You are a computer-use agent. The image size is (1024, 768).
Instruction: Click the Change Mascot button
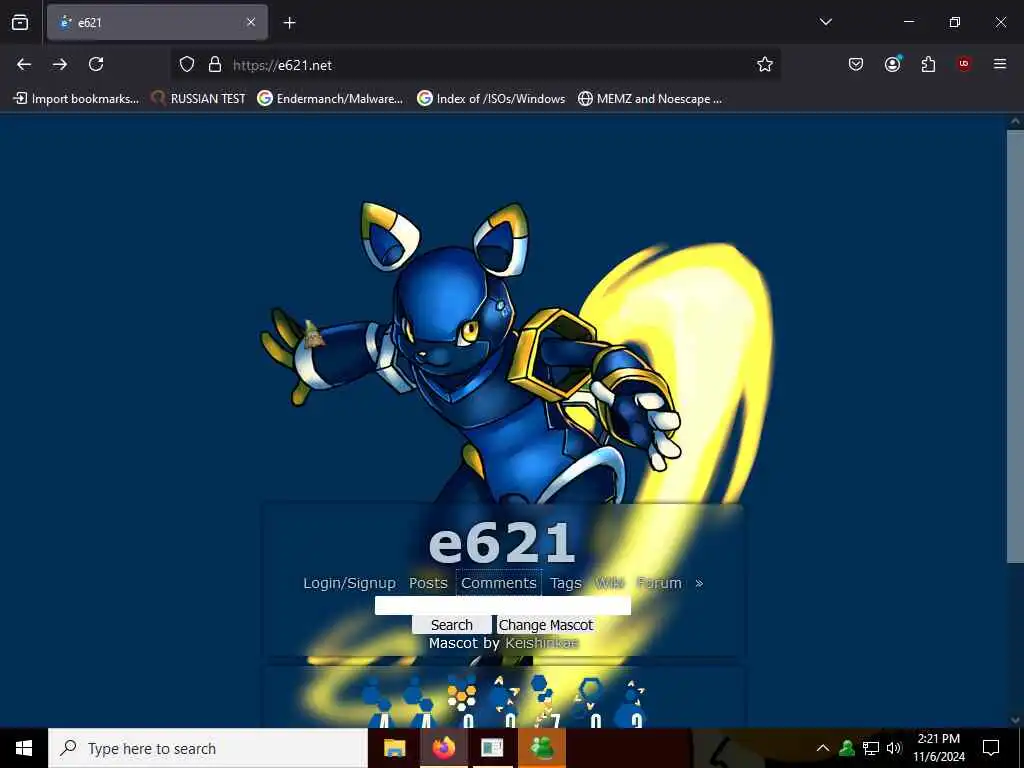tap(546, 625)
